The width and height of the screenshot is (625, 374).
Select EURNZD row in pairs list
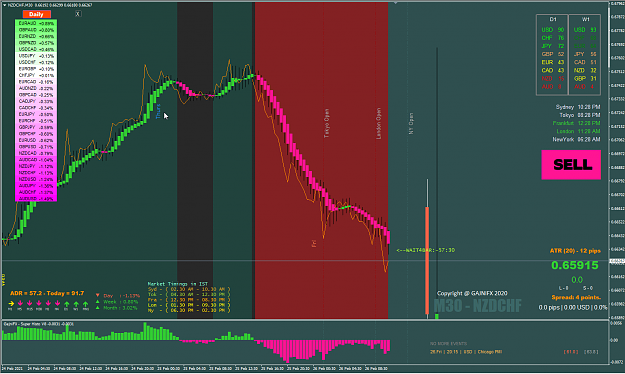point(36,36)
